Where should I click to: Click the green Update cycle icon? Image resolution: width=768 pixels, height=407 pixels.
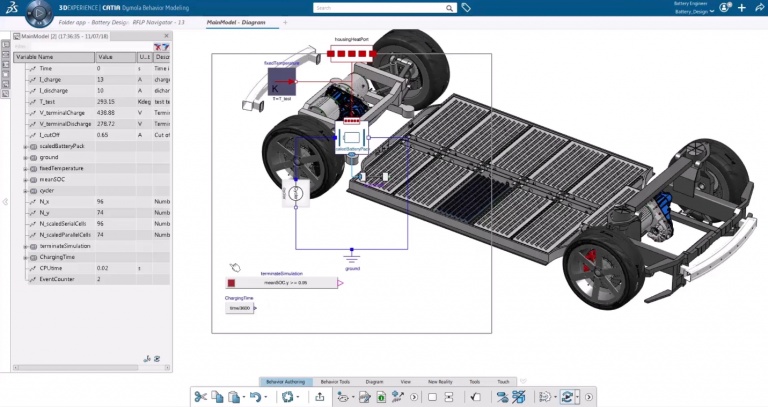point(288,396)
